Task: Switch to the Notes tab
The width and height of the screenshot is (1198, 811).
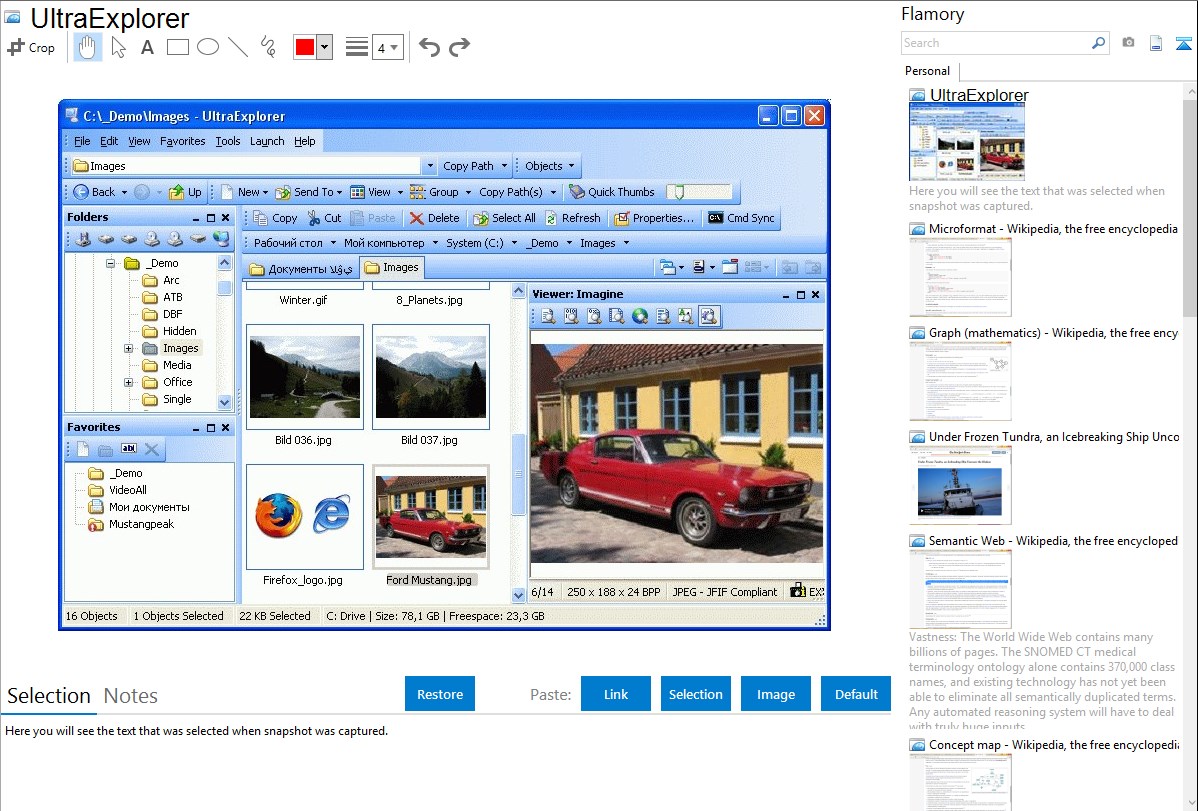Action: tap(131, 696)
